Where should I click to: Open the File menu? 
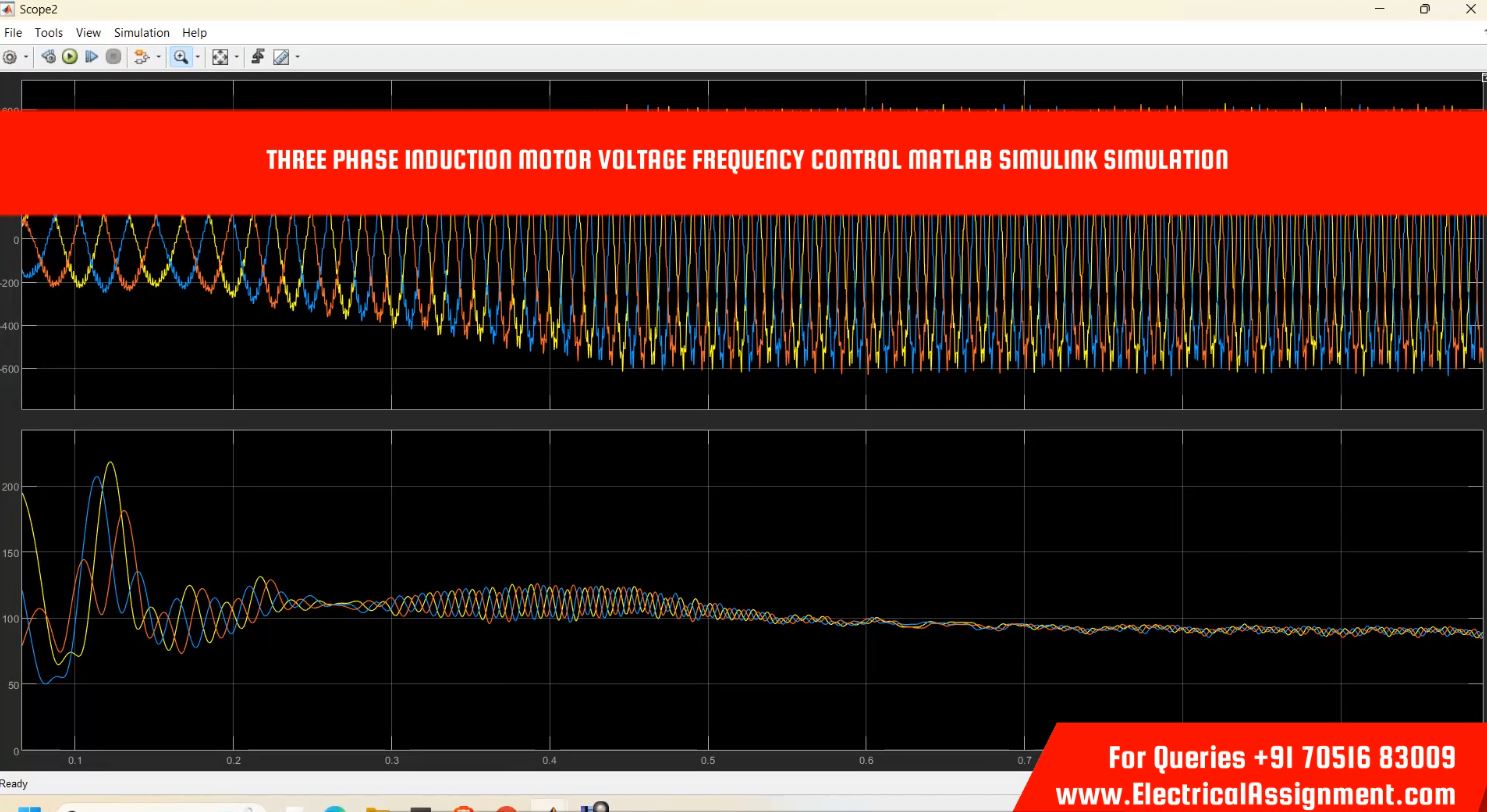(13, 33)
